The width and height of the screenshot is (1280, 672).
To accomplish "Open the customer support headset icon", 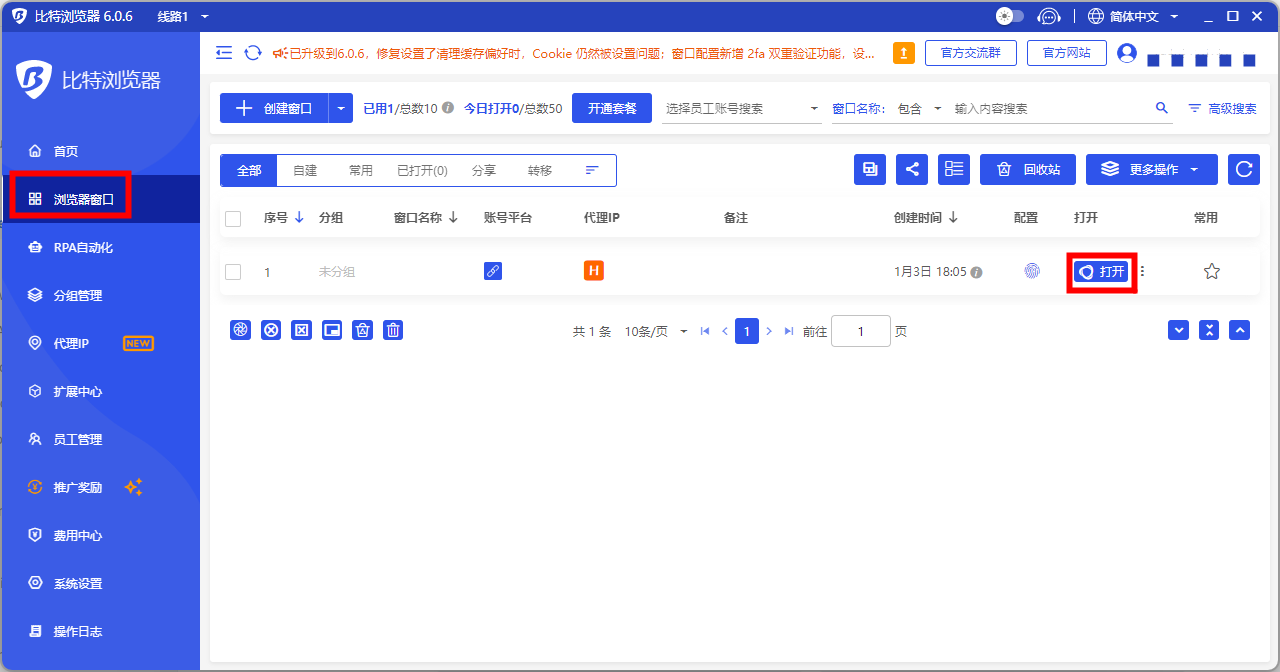I will [x=1048, y=16].
